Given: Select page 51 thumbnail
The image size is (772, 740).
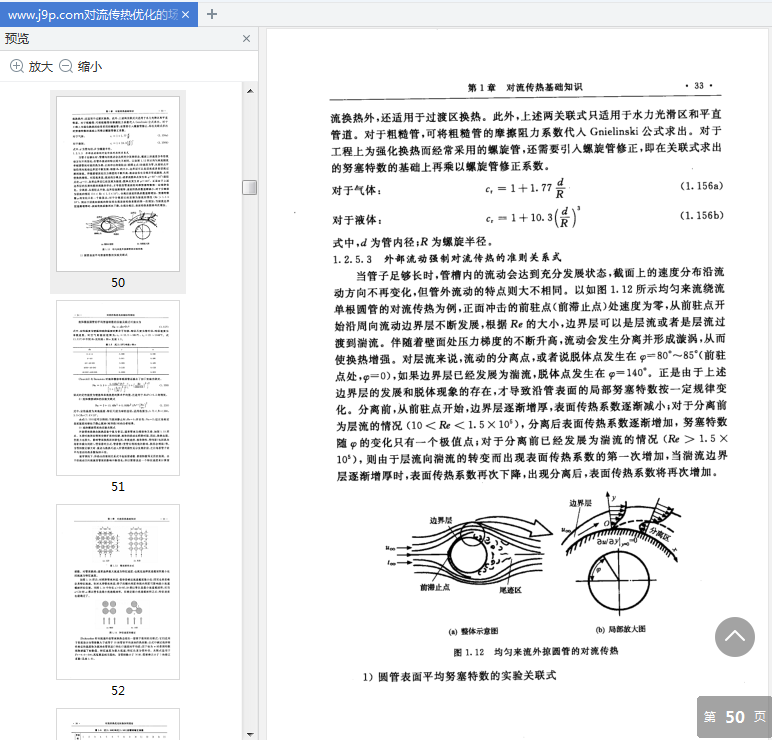Looking at the screenshot, I should point(118,388).
